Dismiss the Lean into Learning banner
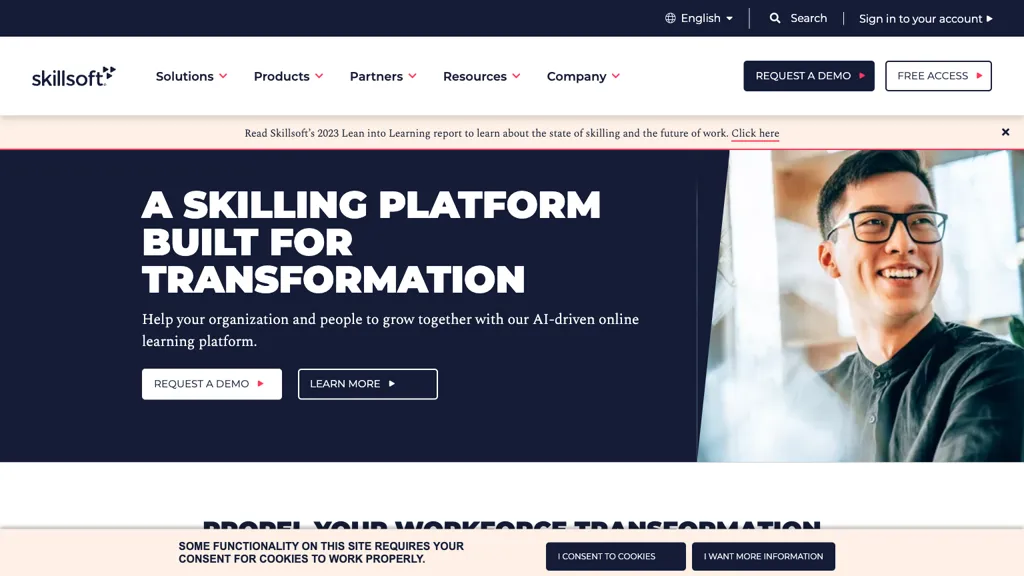Image resolution: width=1024 pixels, height=576 pixels. [x=1005, y=131]
